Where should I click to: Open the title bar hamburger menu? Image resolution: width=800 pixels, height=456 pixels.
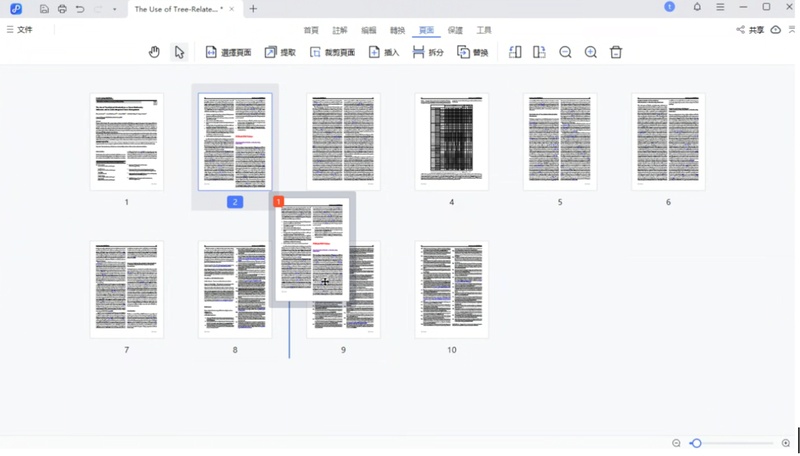pyautogui.click(x=720, y=8)
